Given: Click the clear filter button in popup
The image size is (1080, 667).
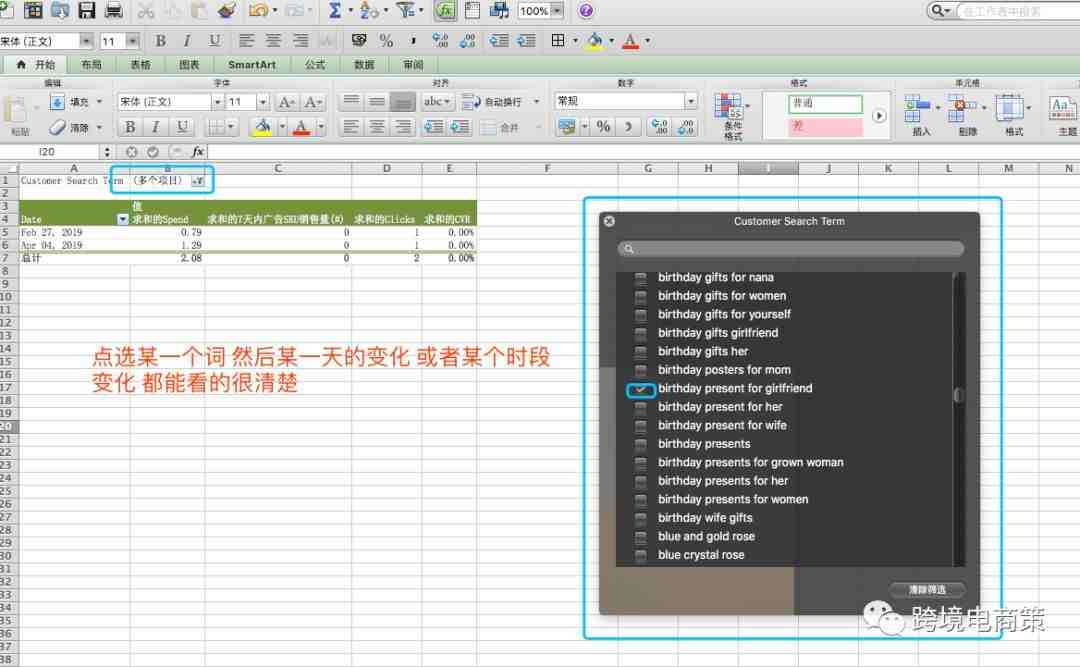Looking at the screenshot, I should pyautogui.click(x=926, y=590).
